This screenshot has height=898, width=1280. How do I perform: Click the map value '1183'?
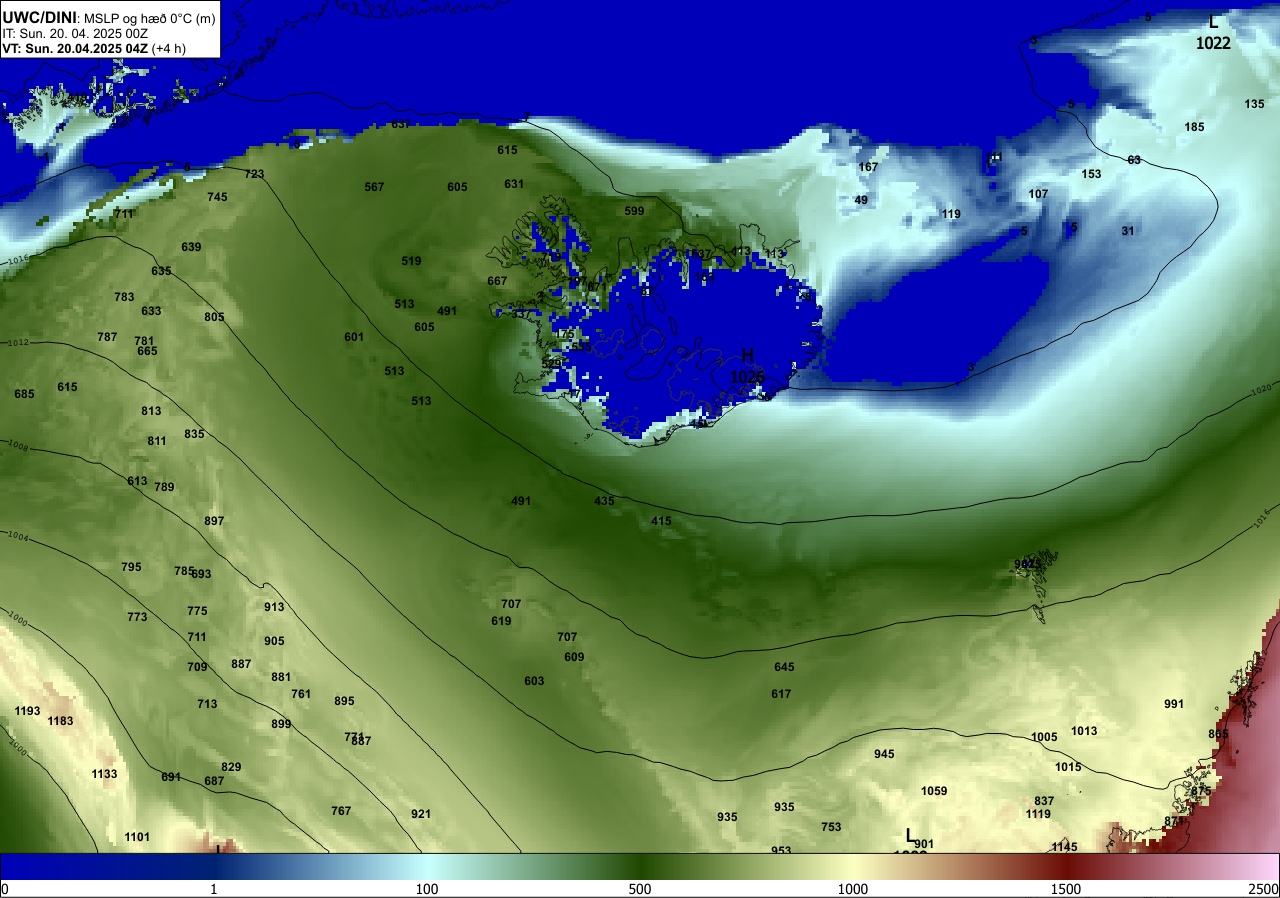pos(60,721)
